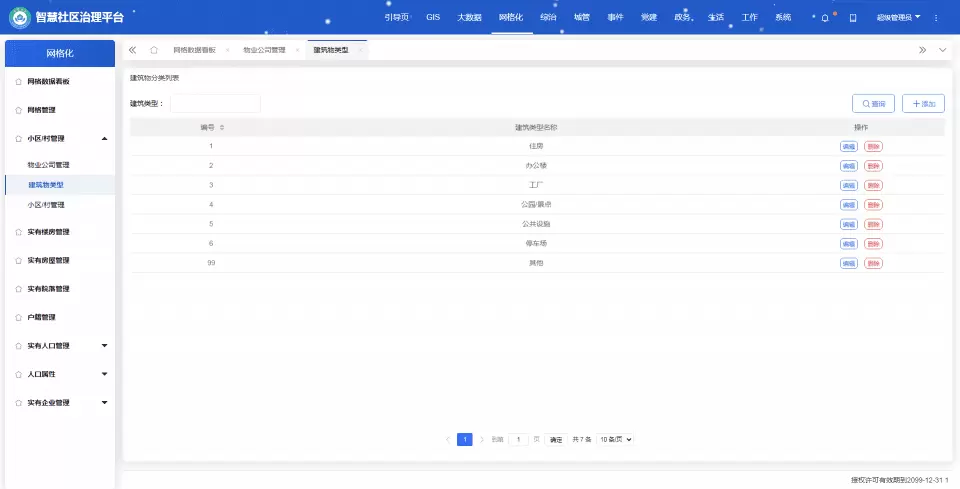Close the 网格数据看板 tab
This screenshot has width=960, height=489.
coord(227,50)
